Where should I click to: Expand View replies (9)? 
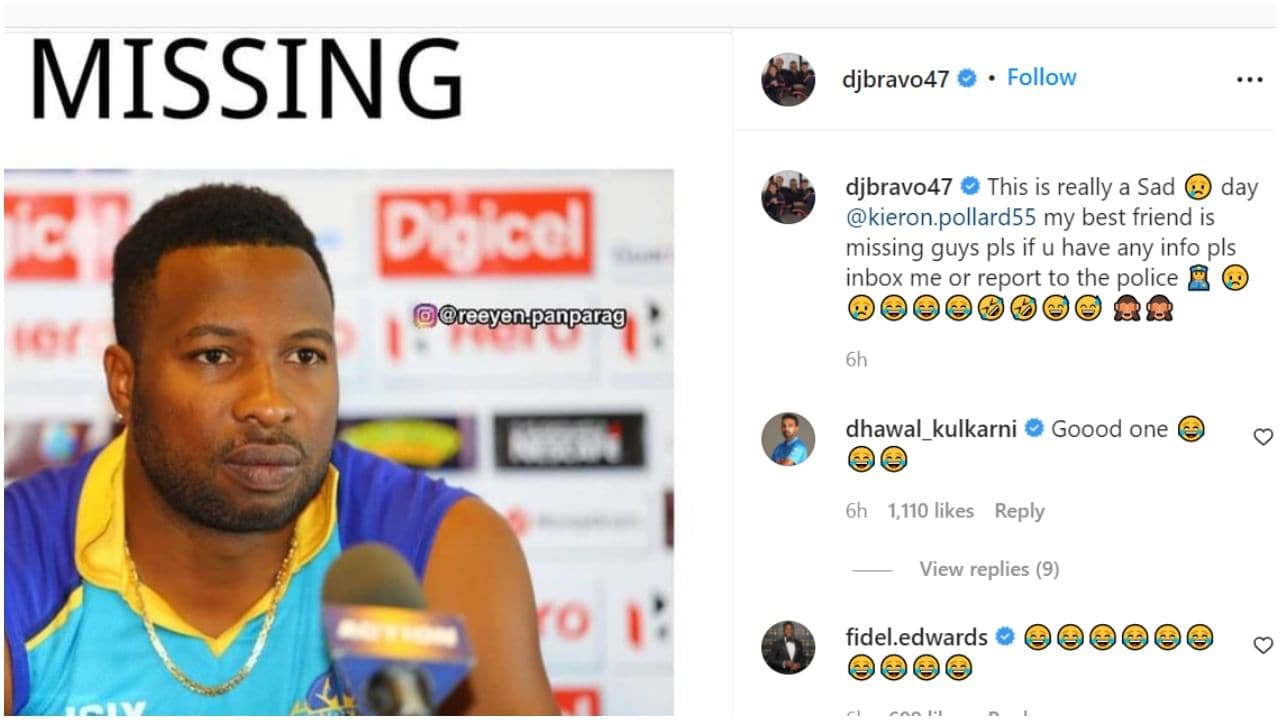[989, 569]
